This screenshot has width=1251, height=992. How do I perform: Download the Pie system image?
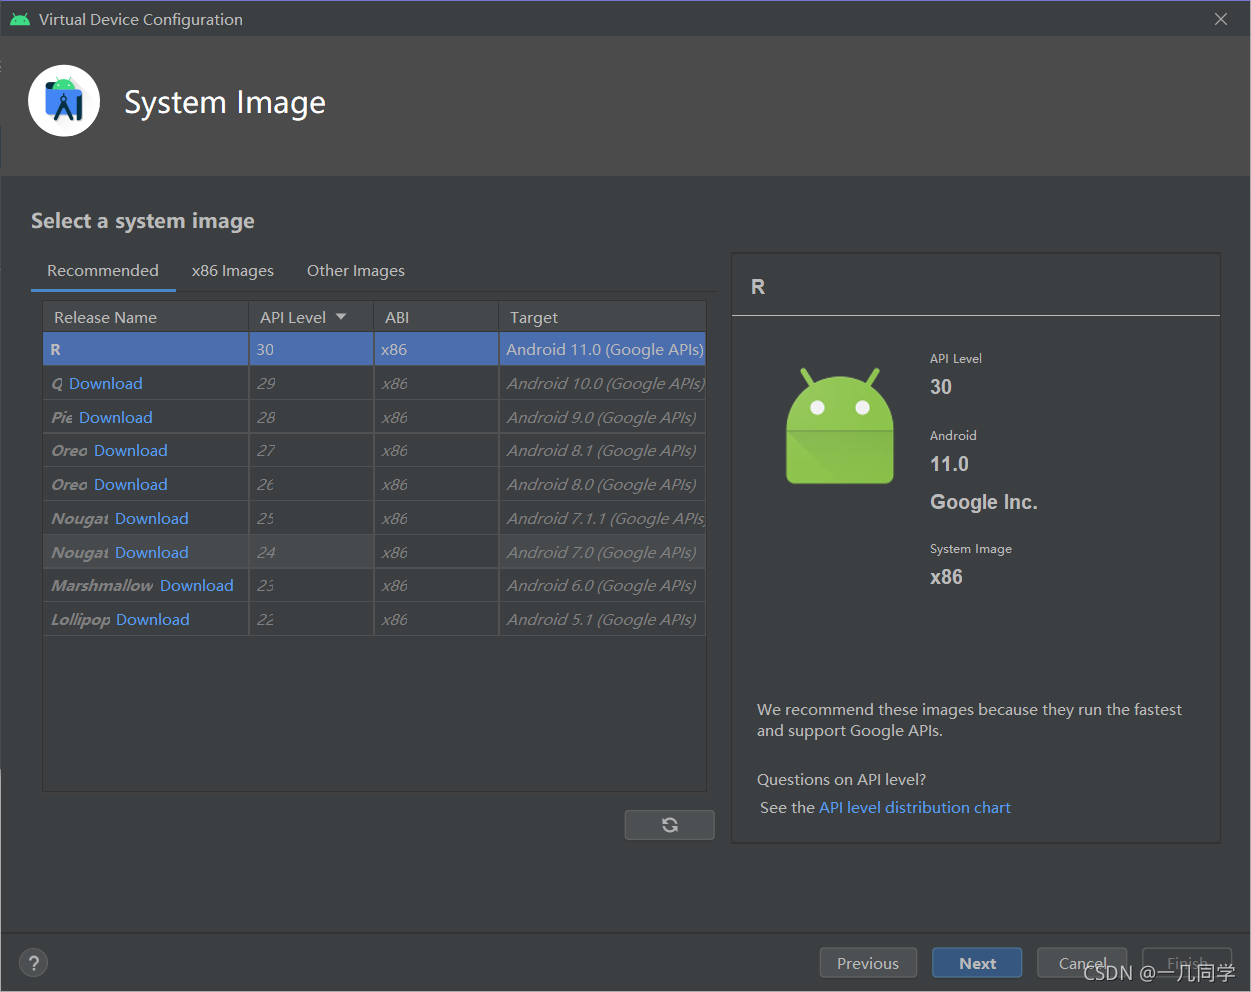116,418
